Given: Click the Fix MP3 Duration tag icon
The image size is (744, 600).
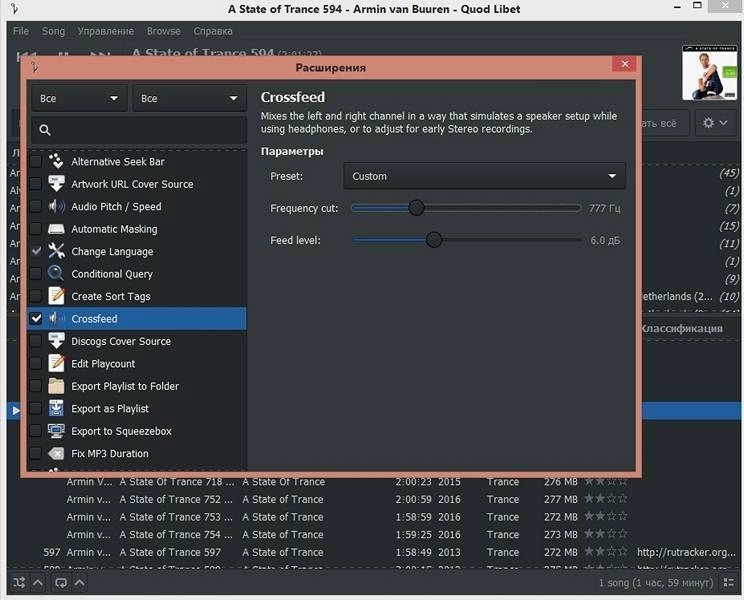Looking at the screenshot, I should [x=56, y=453].
